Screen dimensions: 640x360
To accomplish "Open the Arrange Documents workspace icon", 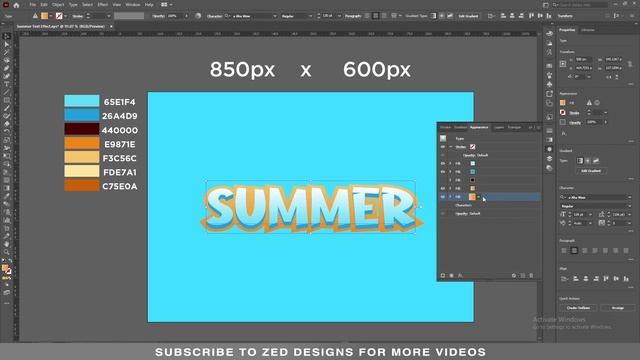I will click(164, 4).
